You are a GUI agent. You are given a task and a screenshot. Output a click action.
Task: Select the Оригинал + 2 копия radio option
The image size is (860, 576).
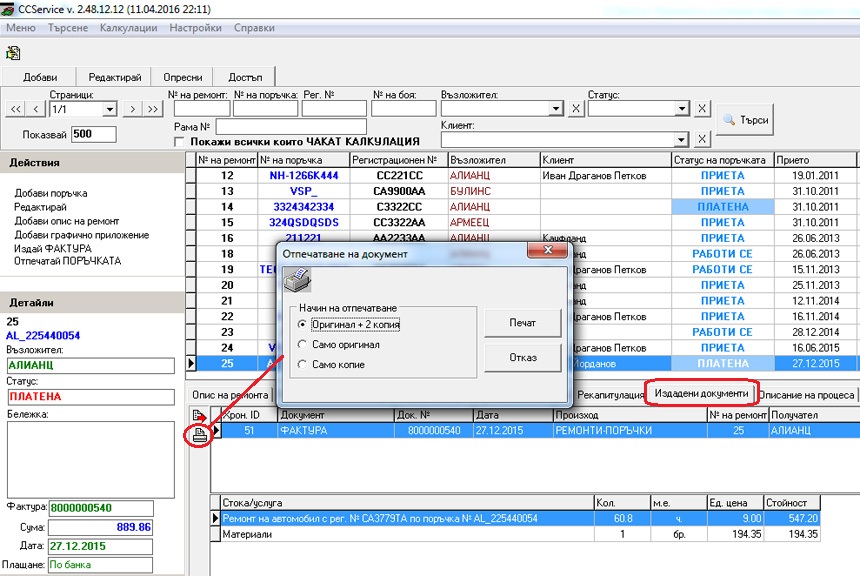coord(302,324)
